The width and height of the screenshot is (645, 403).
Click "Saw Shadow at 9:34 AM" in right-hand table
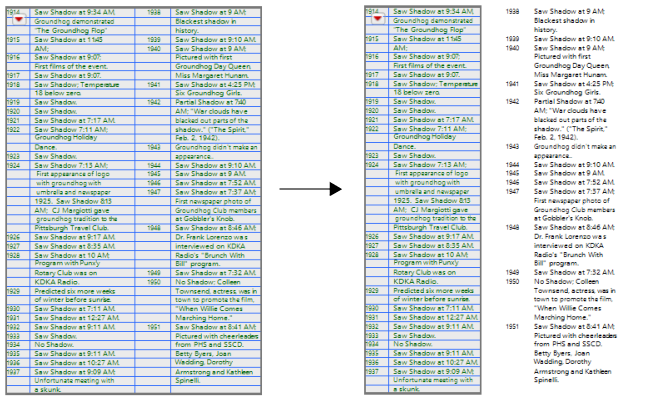[x=433, y=12]
